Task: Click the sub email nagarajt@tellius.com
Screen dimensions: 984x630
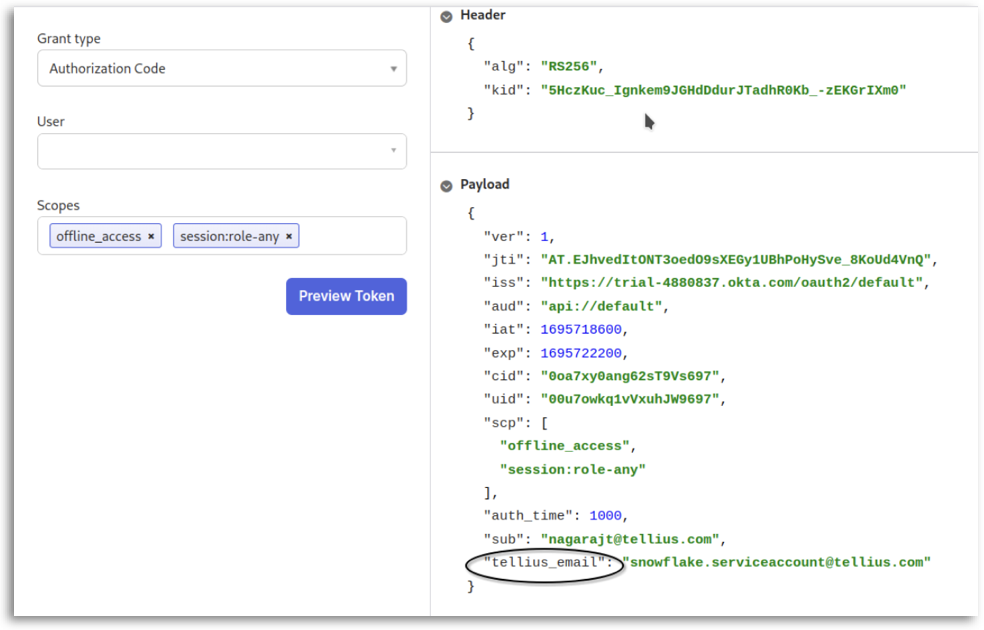Action: tap(632, 540)
